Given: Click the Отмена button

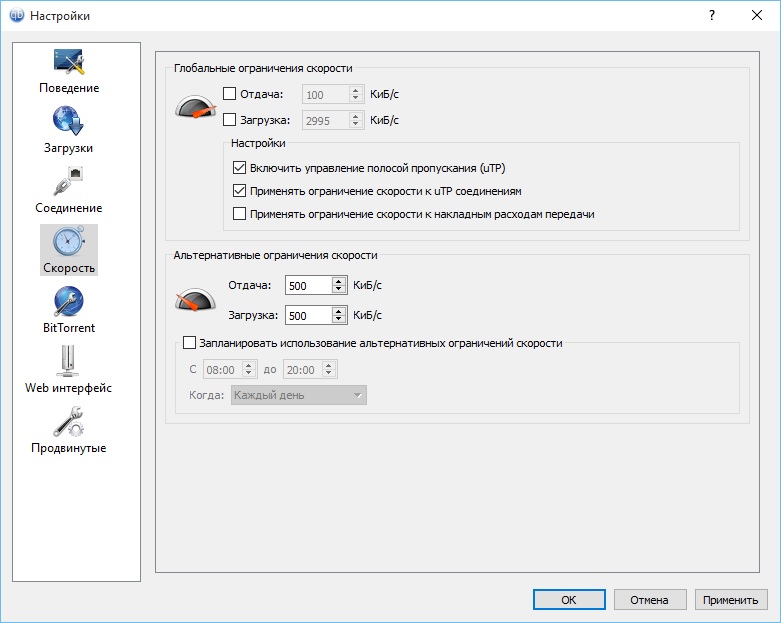Looking at the screenshot, I should click(650, 600).
